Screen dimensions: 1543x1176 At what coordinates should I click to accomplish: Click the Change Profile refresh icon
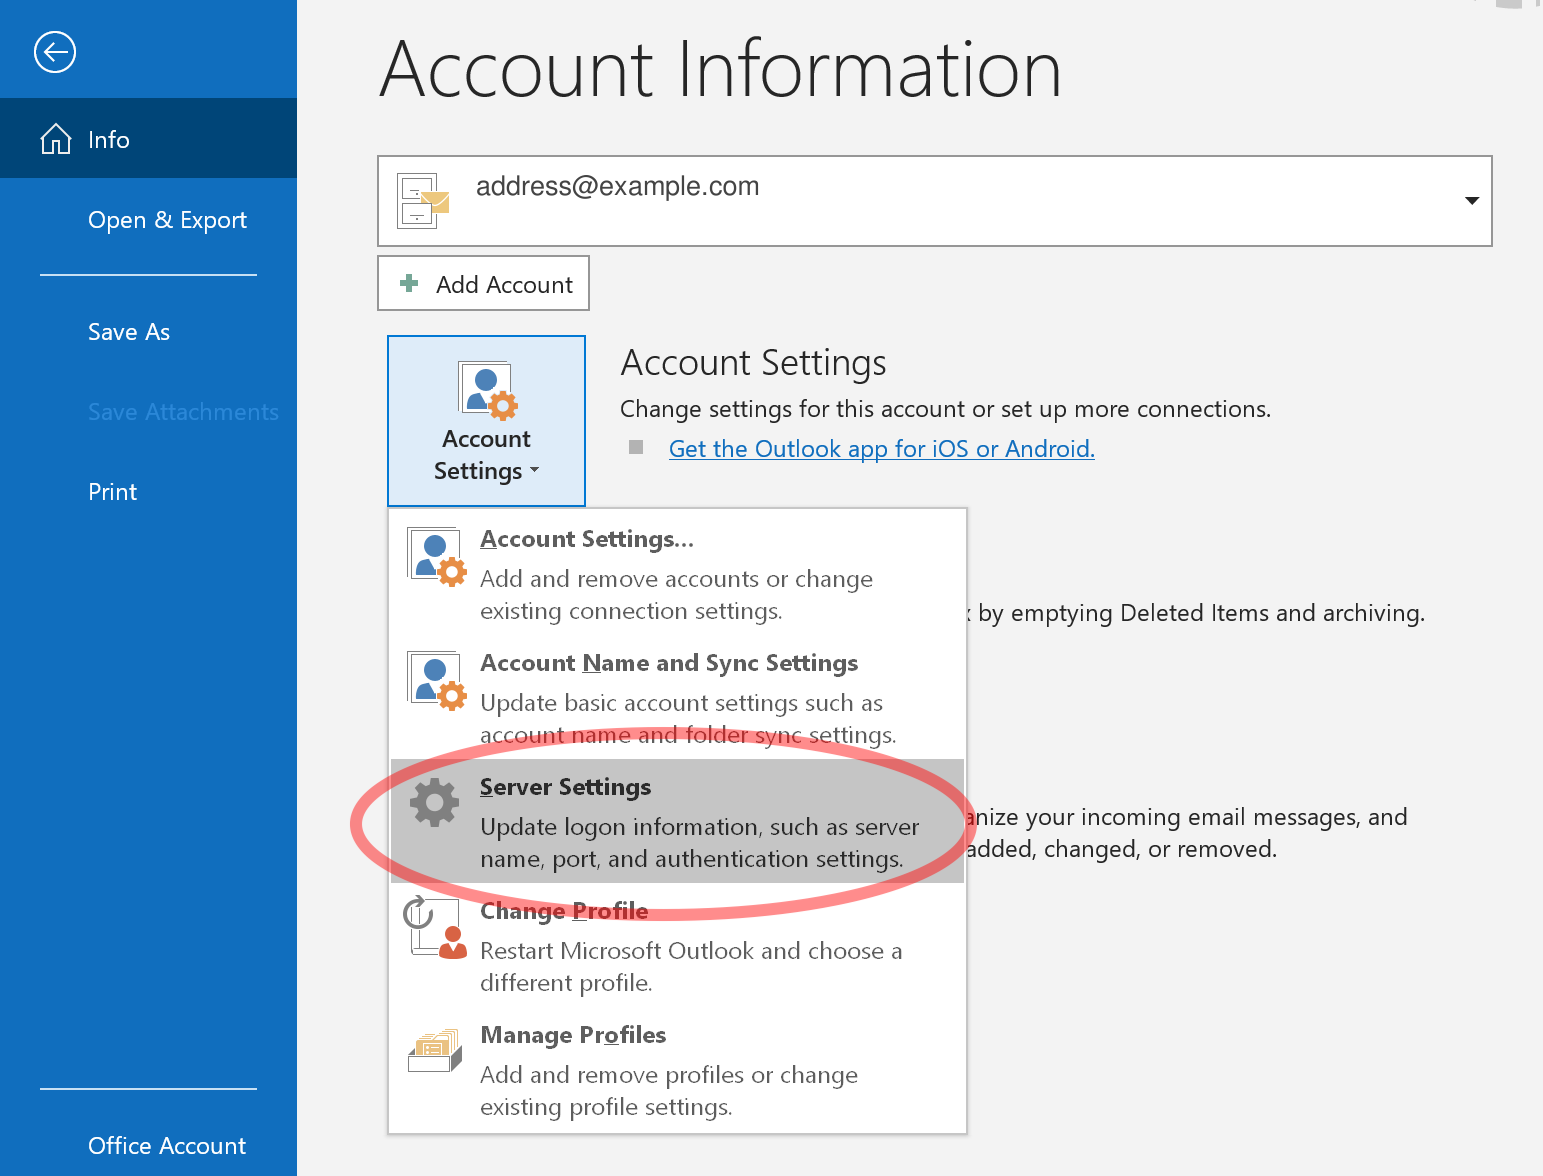point(431,926)
